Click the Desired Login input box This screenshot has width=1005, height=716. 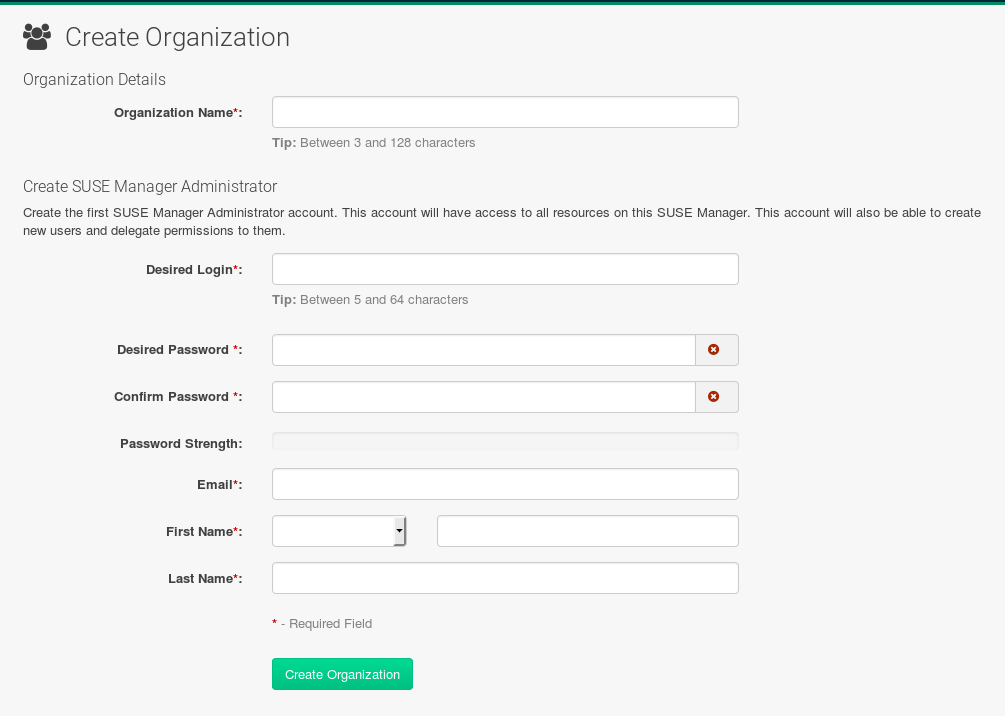[x=505, y=268]
